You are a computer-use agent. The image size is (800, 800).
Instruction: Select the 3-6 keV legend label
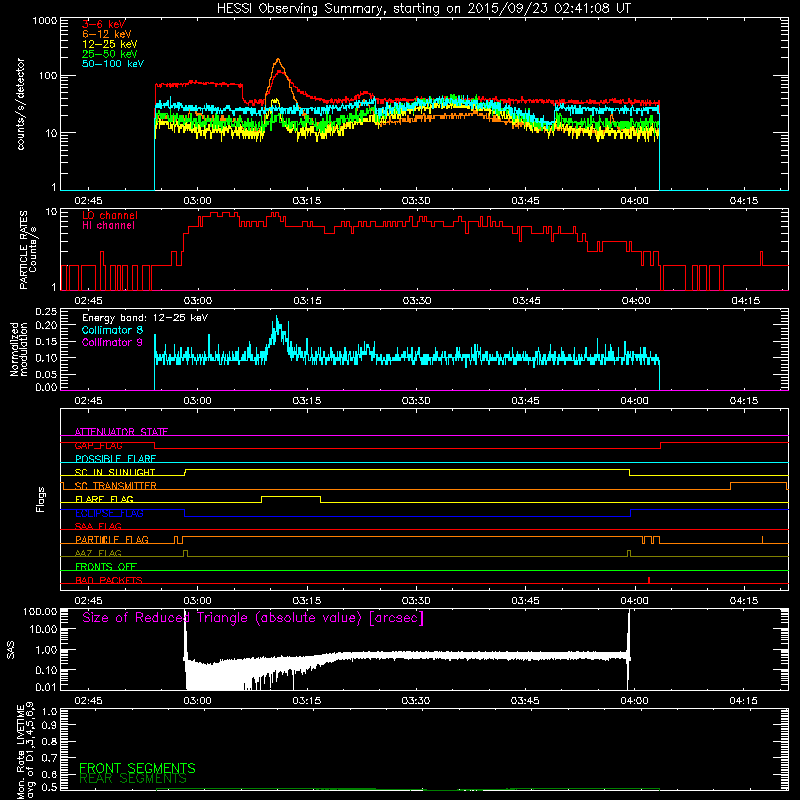pos(103,24)
